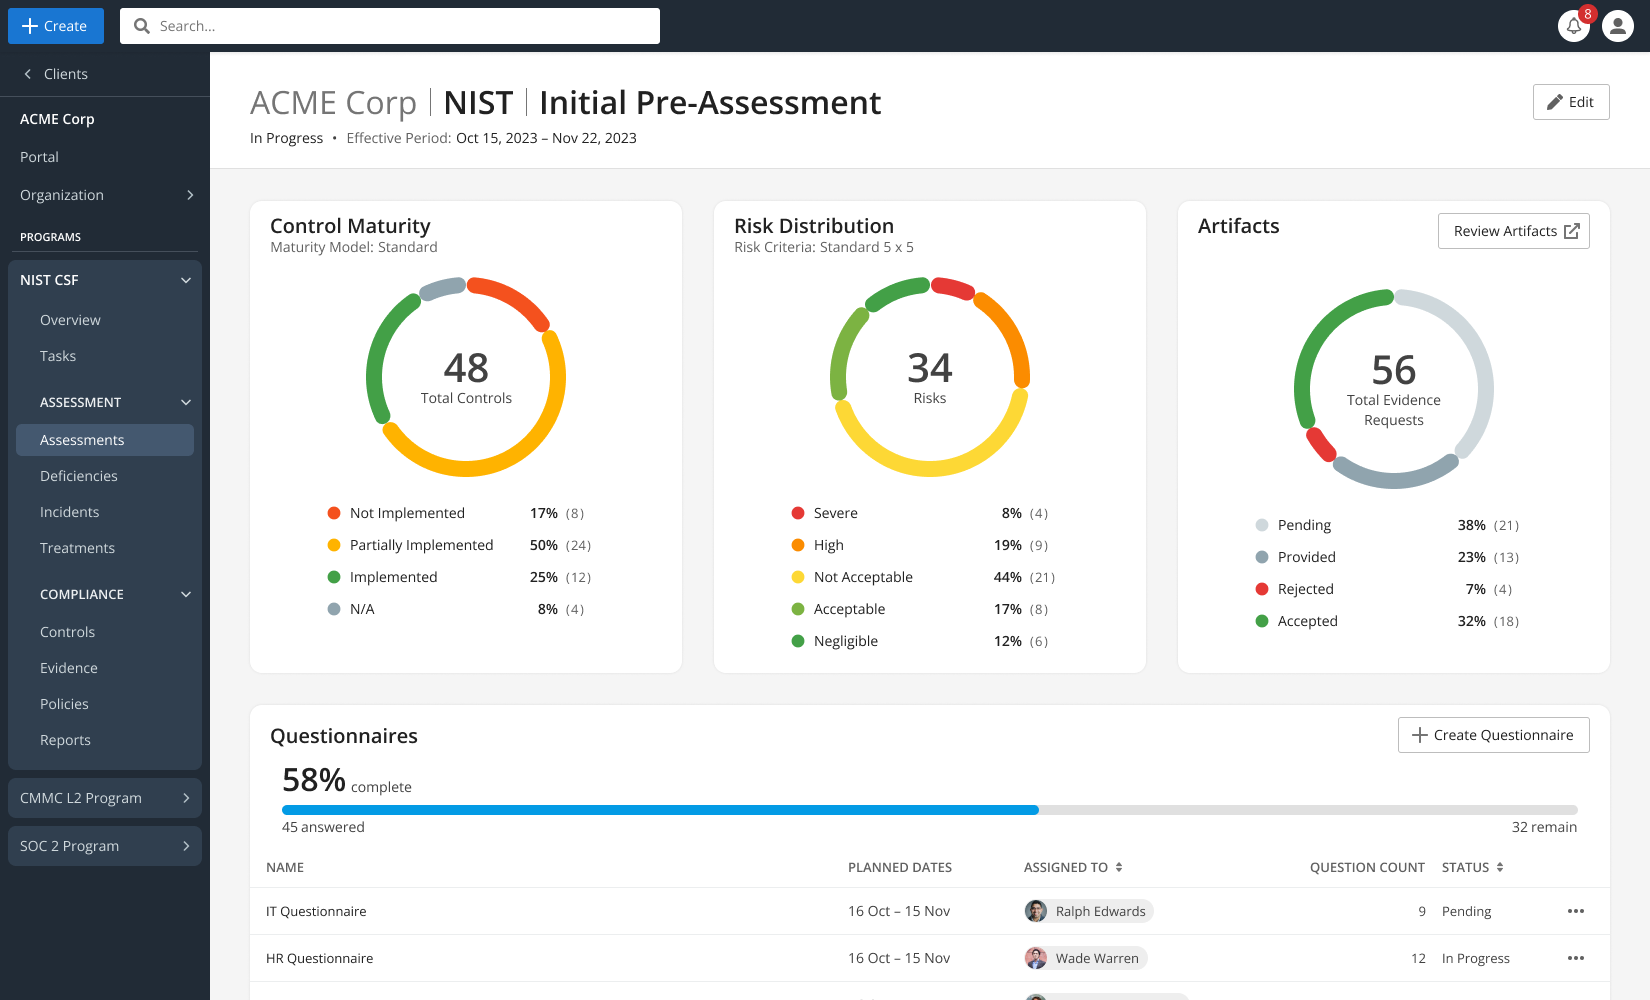Click the Create button

56,26
